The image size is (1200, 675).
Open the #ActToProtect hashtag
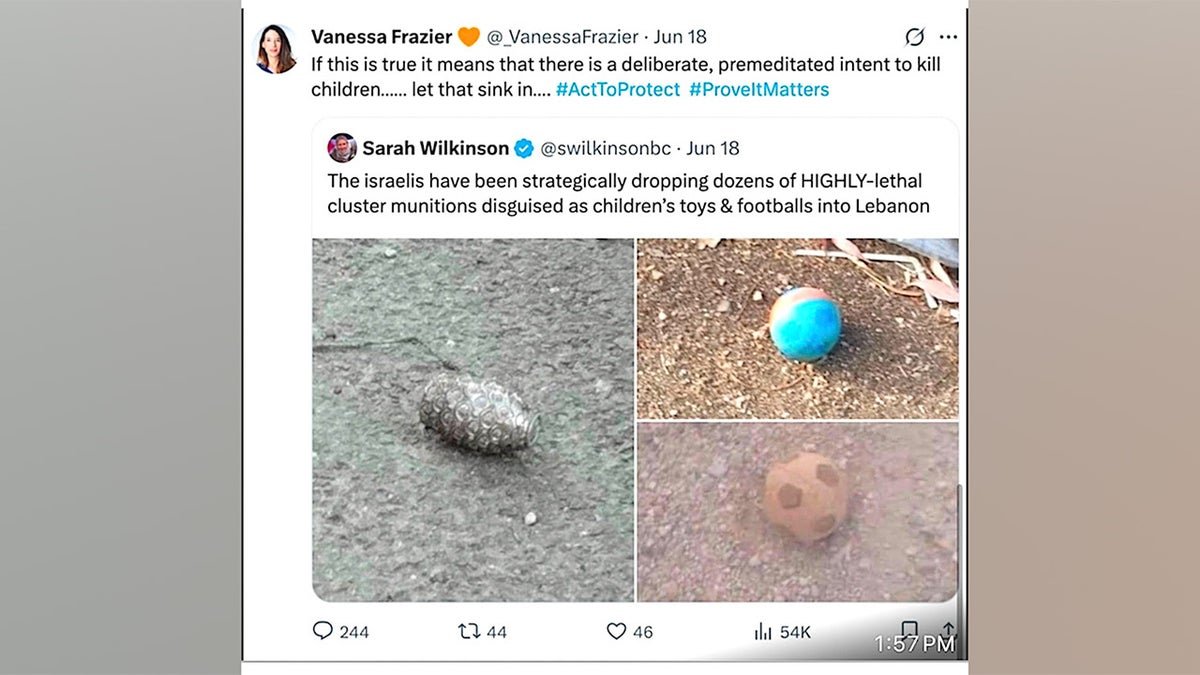(x=618, y=89)
